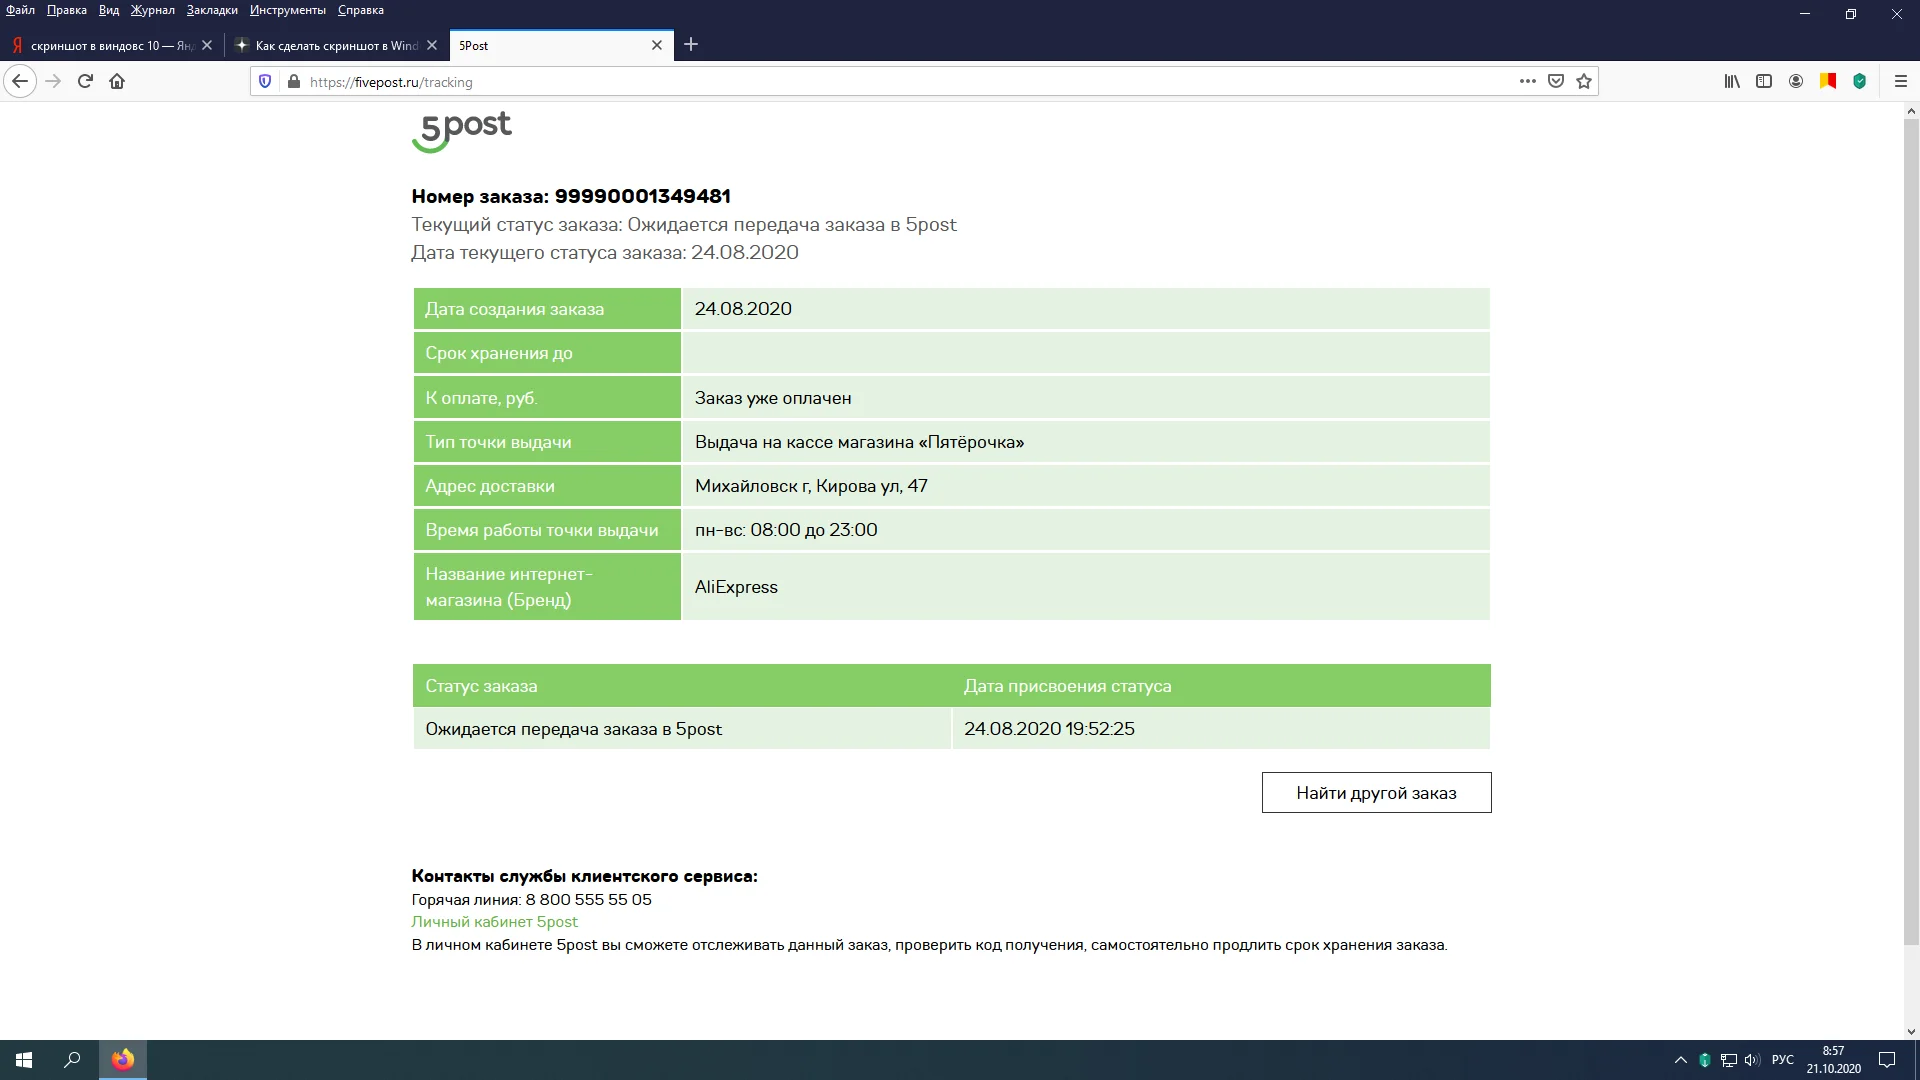Click the back navigation arrow
The height and width of the screenshot is (1080, 1920).
click(x=20, y=82)
